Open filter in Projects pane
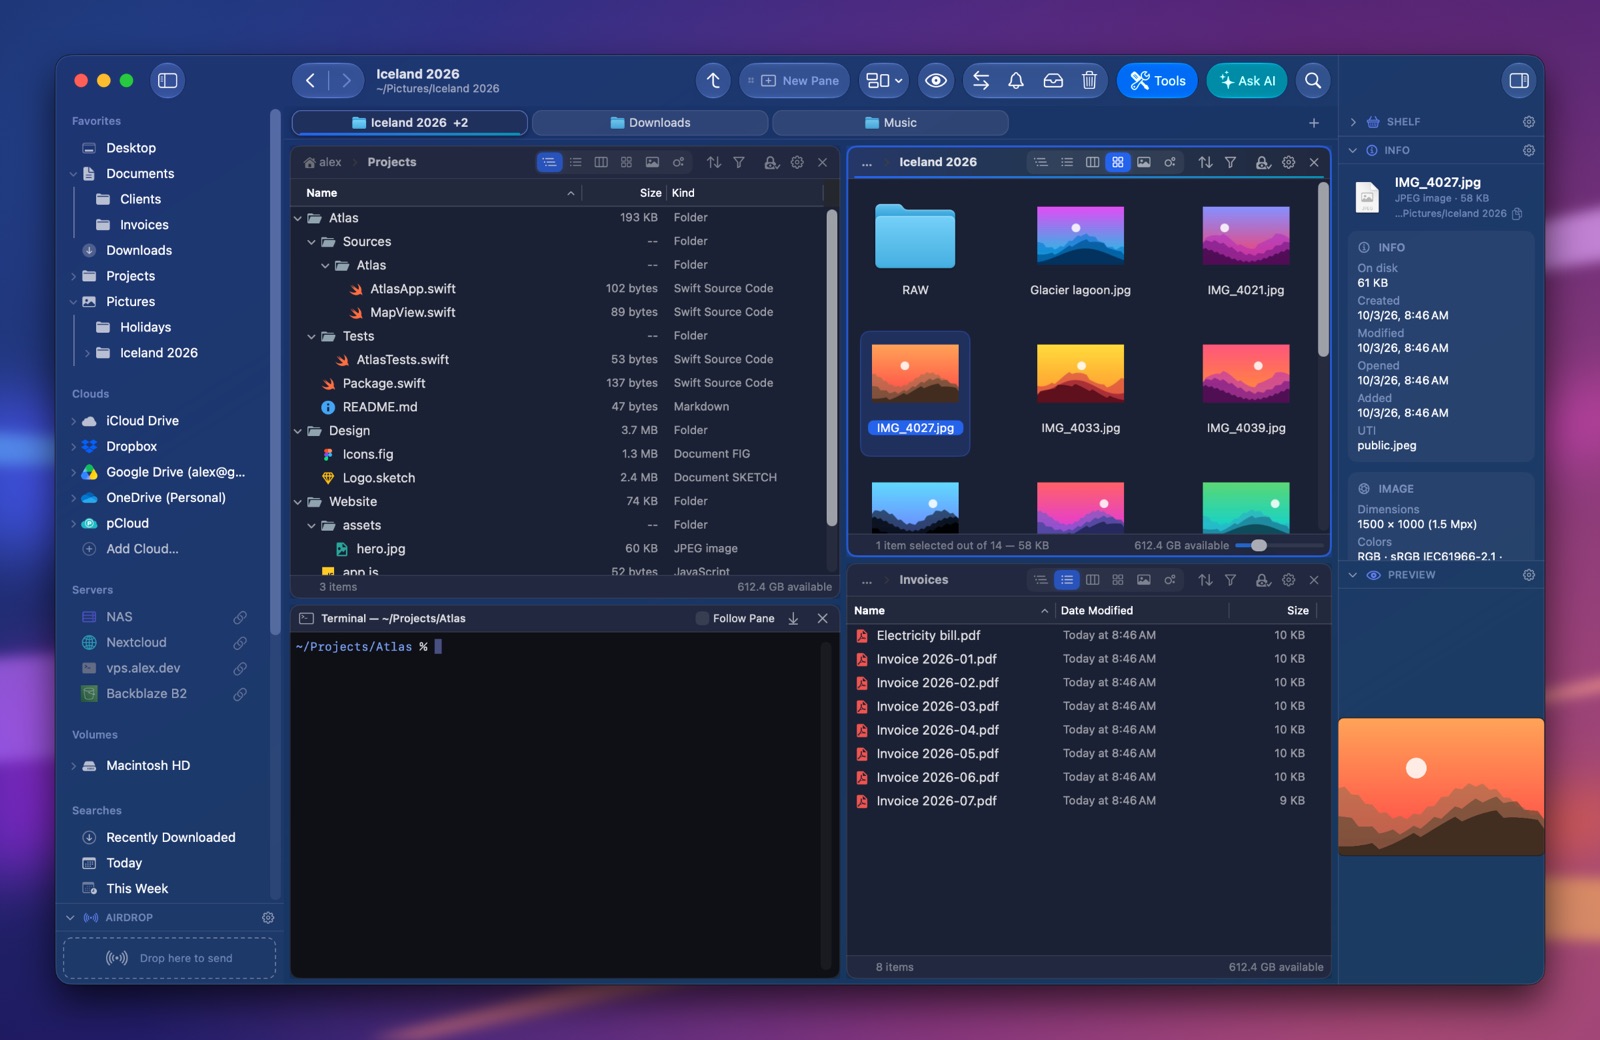 click(739, 162)
